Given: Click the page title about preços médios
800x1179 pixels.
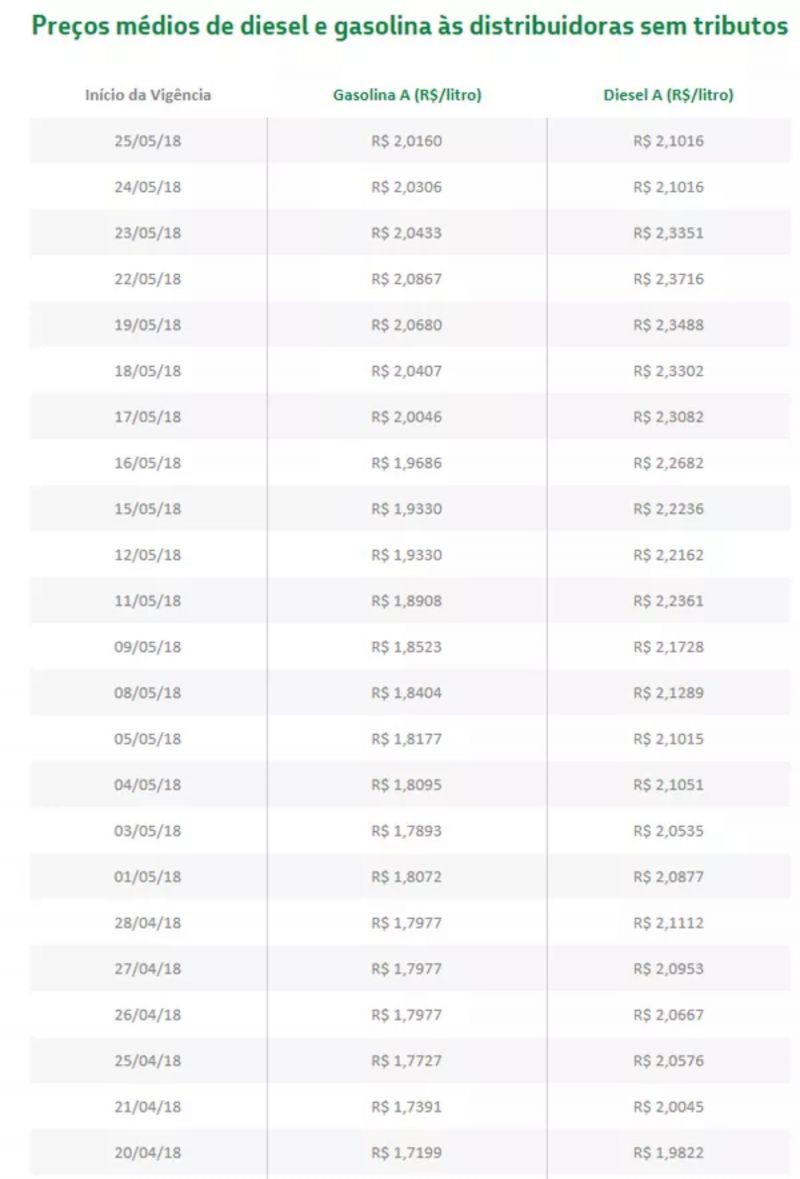Looking at the screenshot, I should point(409,27).
